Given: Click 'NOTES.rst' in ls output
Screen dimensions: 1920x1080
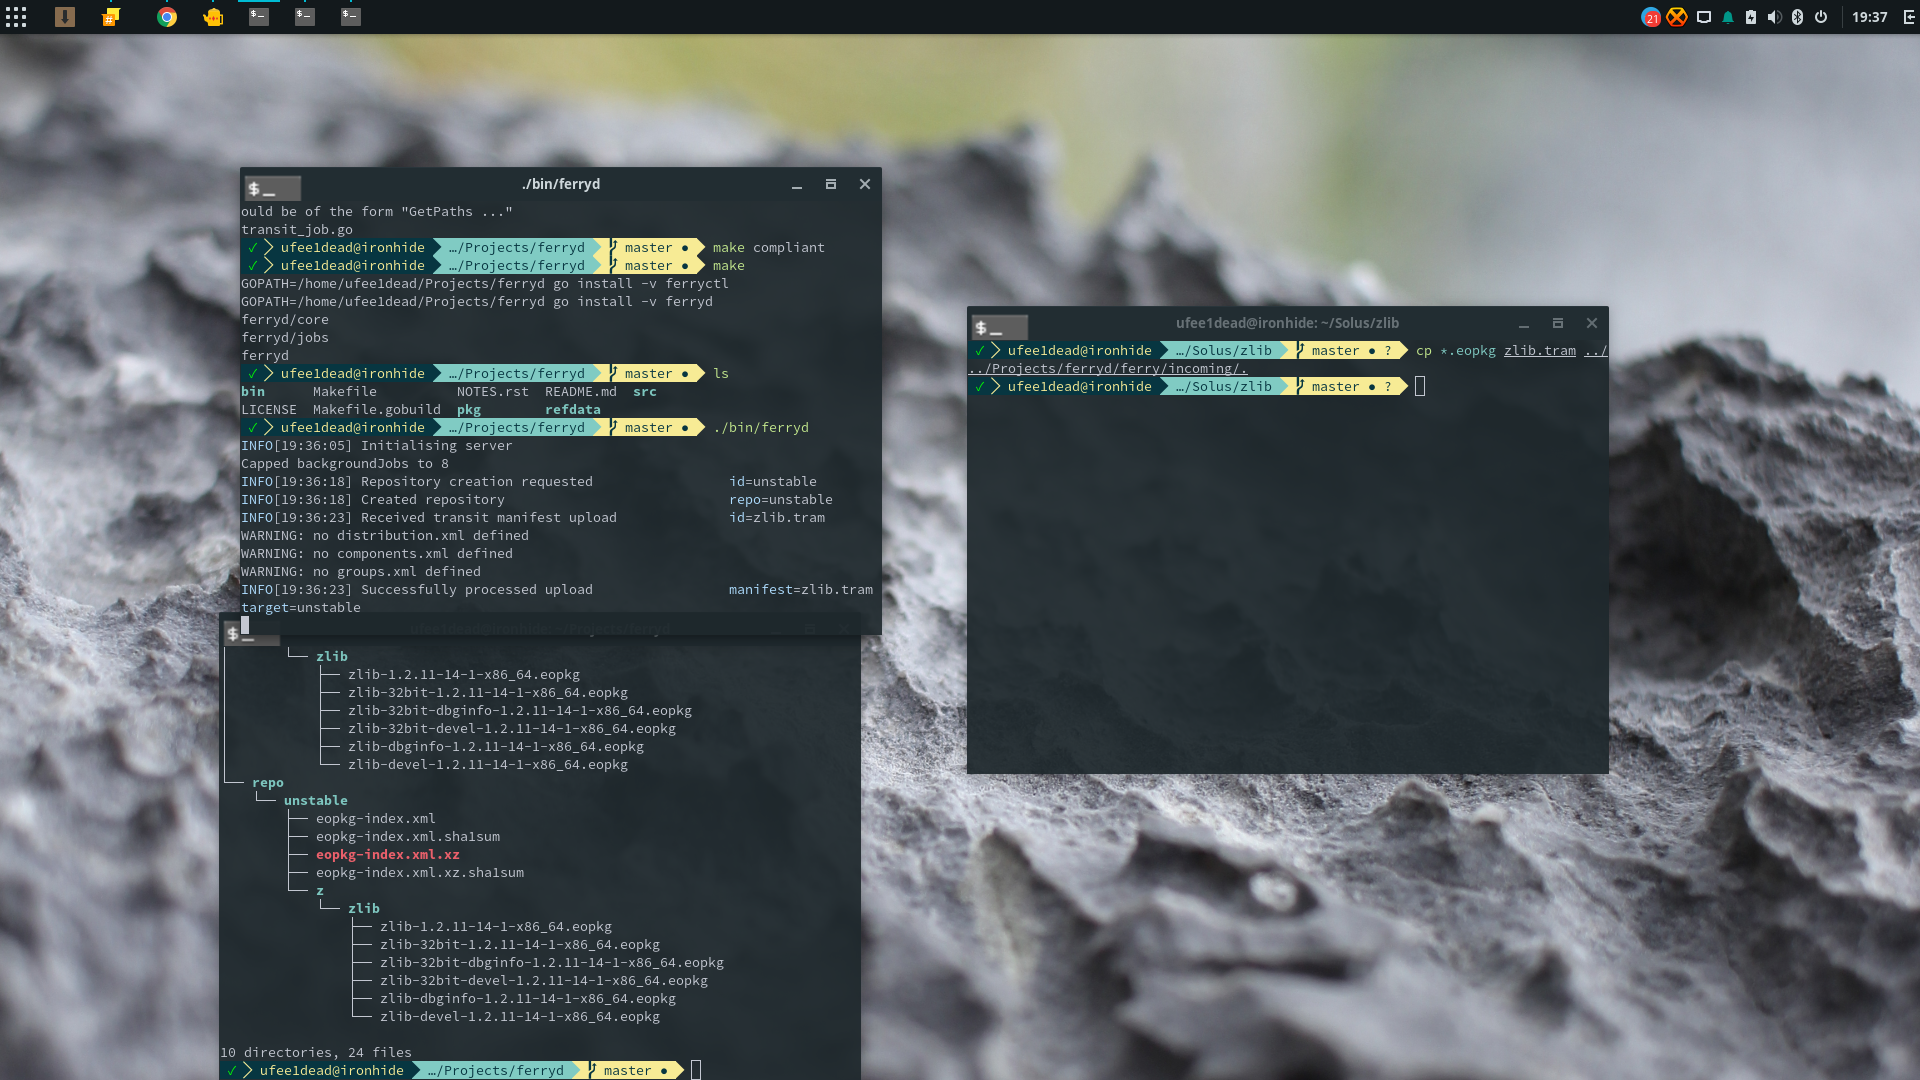Looking at the screenshot, I should point(493,392).
